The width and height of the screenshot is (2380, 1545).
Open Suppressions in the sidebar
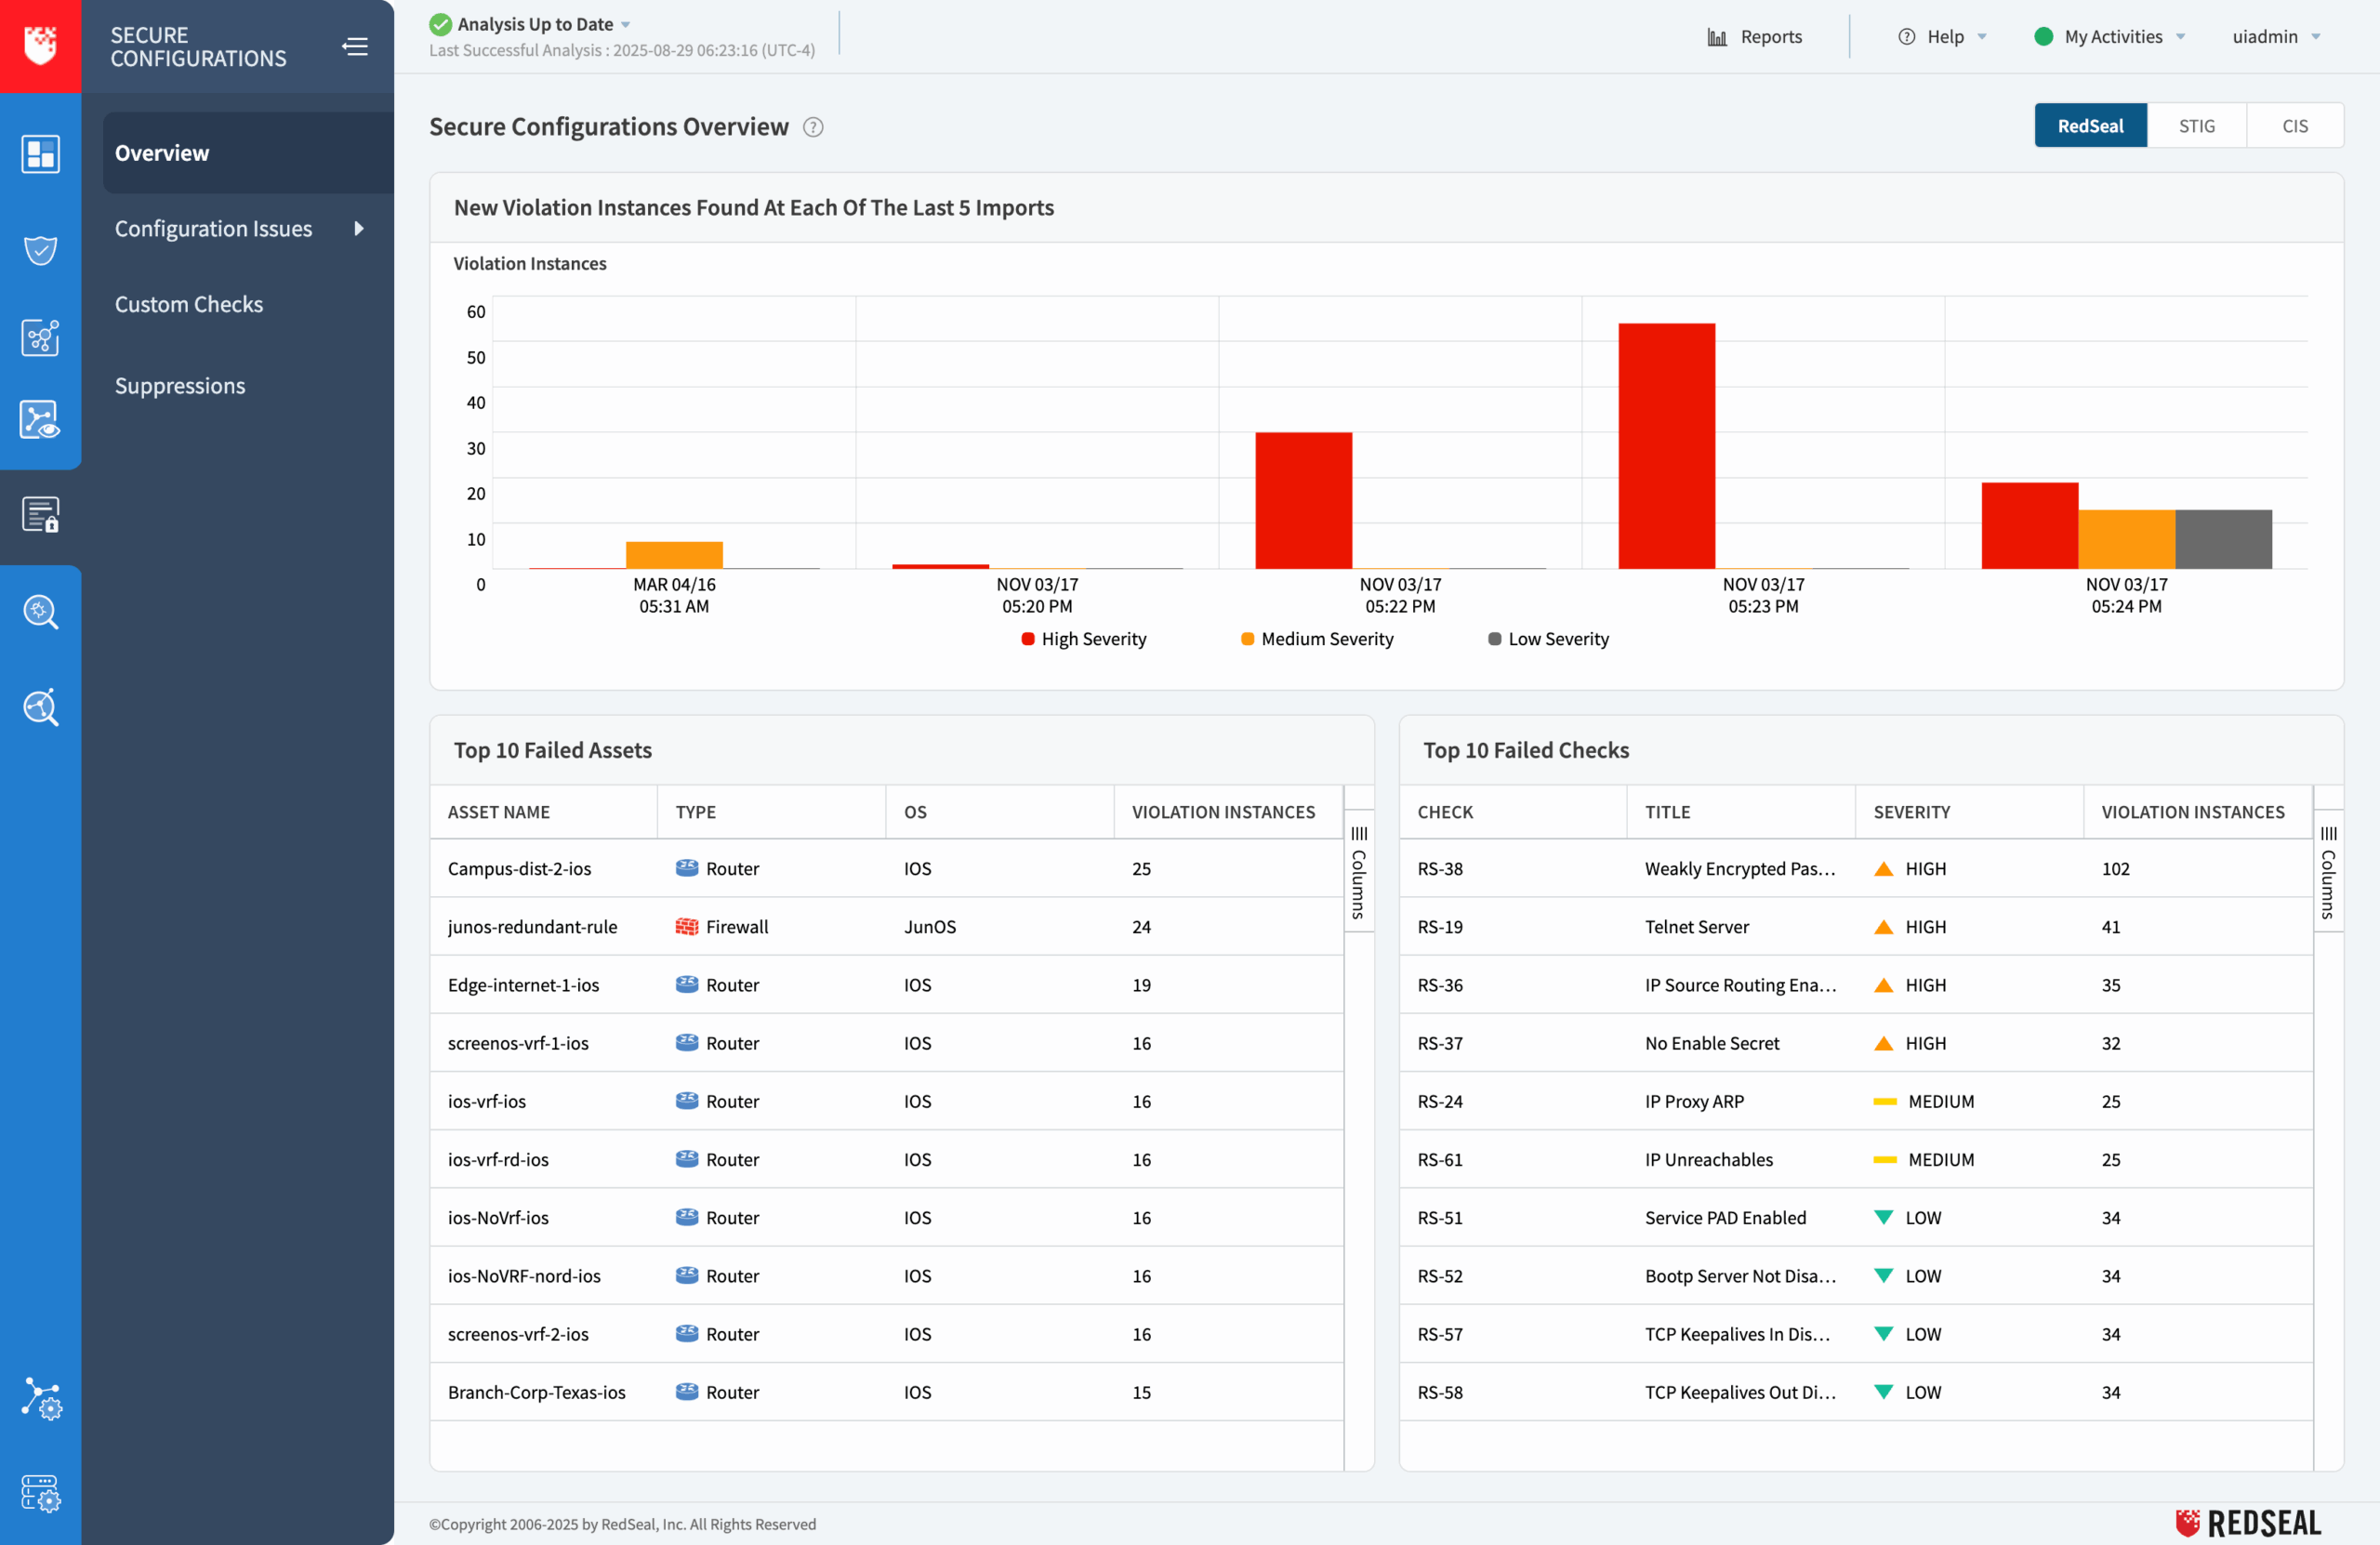[180, 386]
